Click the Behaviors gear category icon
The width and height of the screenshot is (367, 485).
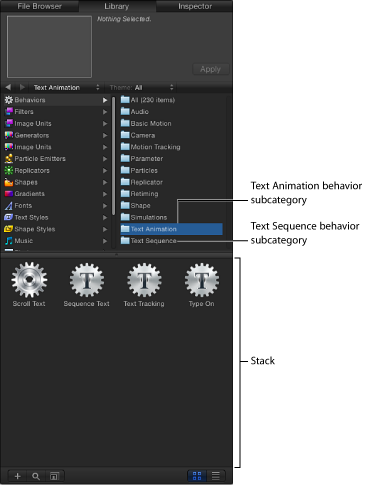click(x=9, y=100)
